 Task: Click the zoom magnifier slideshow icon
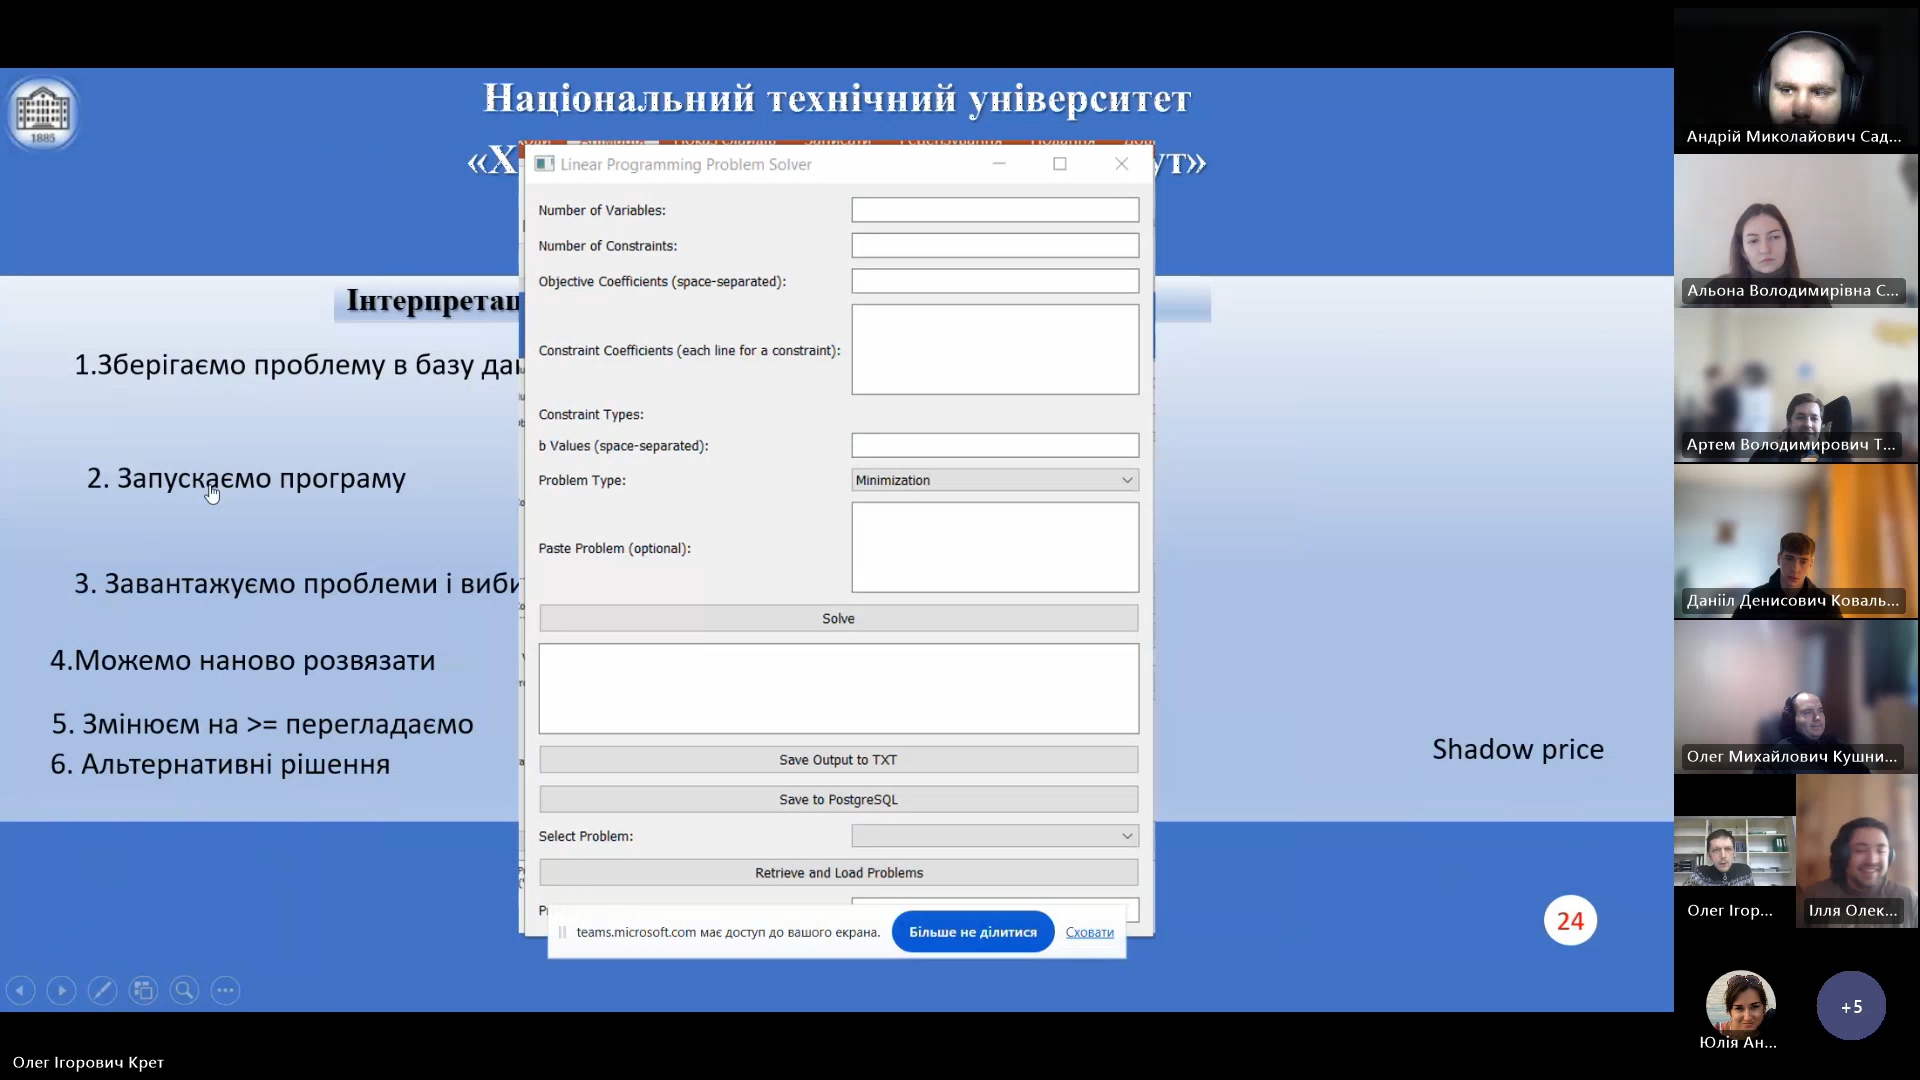(184, 990)
